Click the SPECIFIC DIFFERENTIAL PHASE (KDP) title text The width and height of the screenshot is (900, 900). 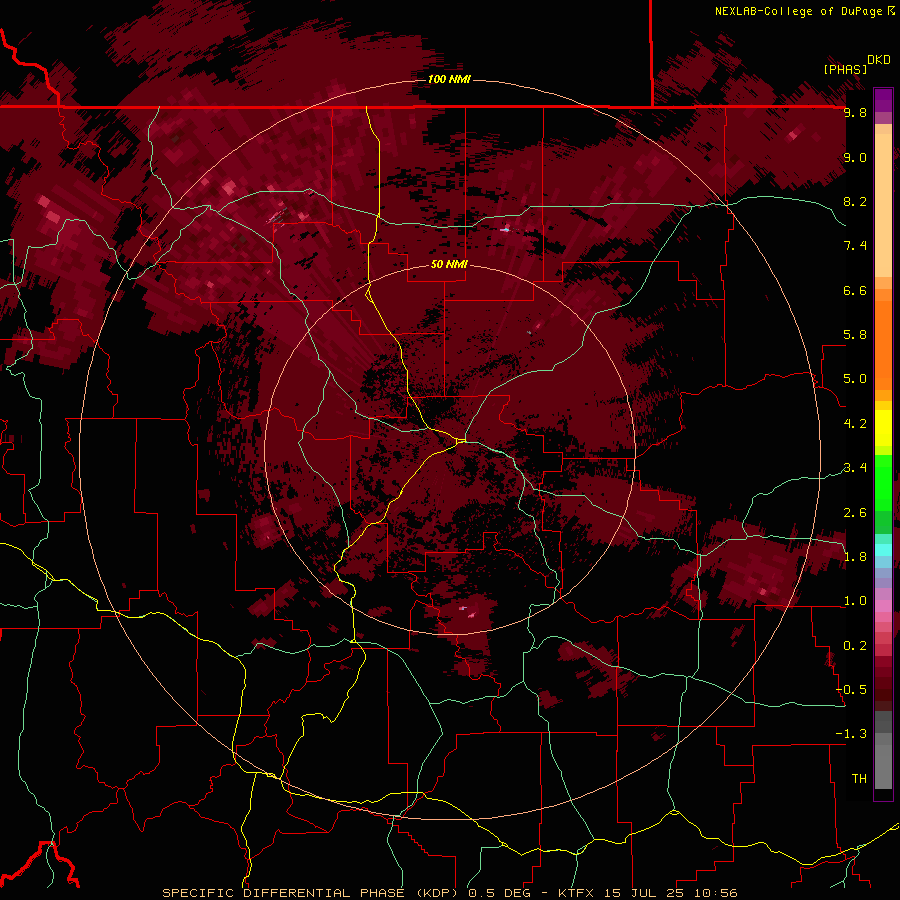[x=312, y=893]
